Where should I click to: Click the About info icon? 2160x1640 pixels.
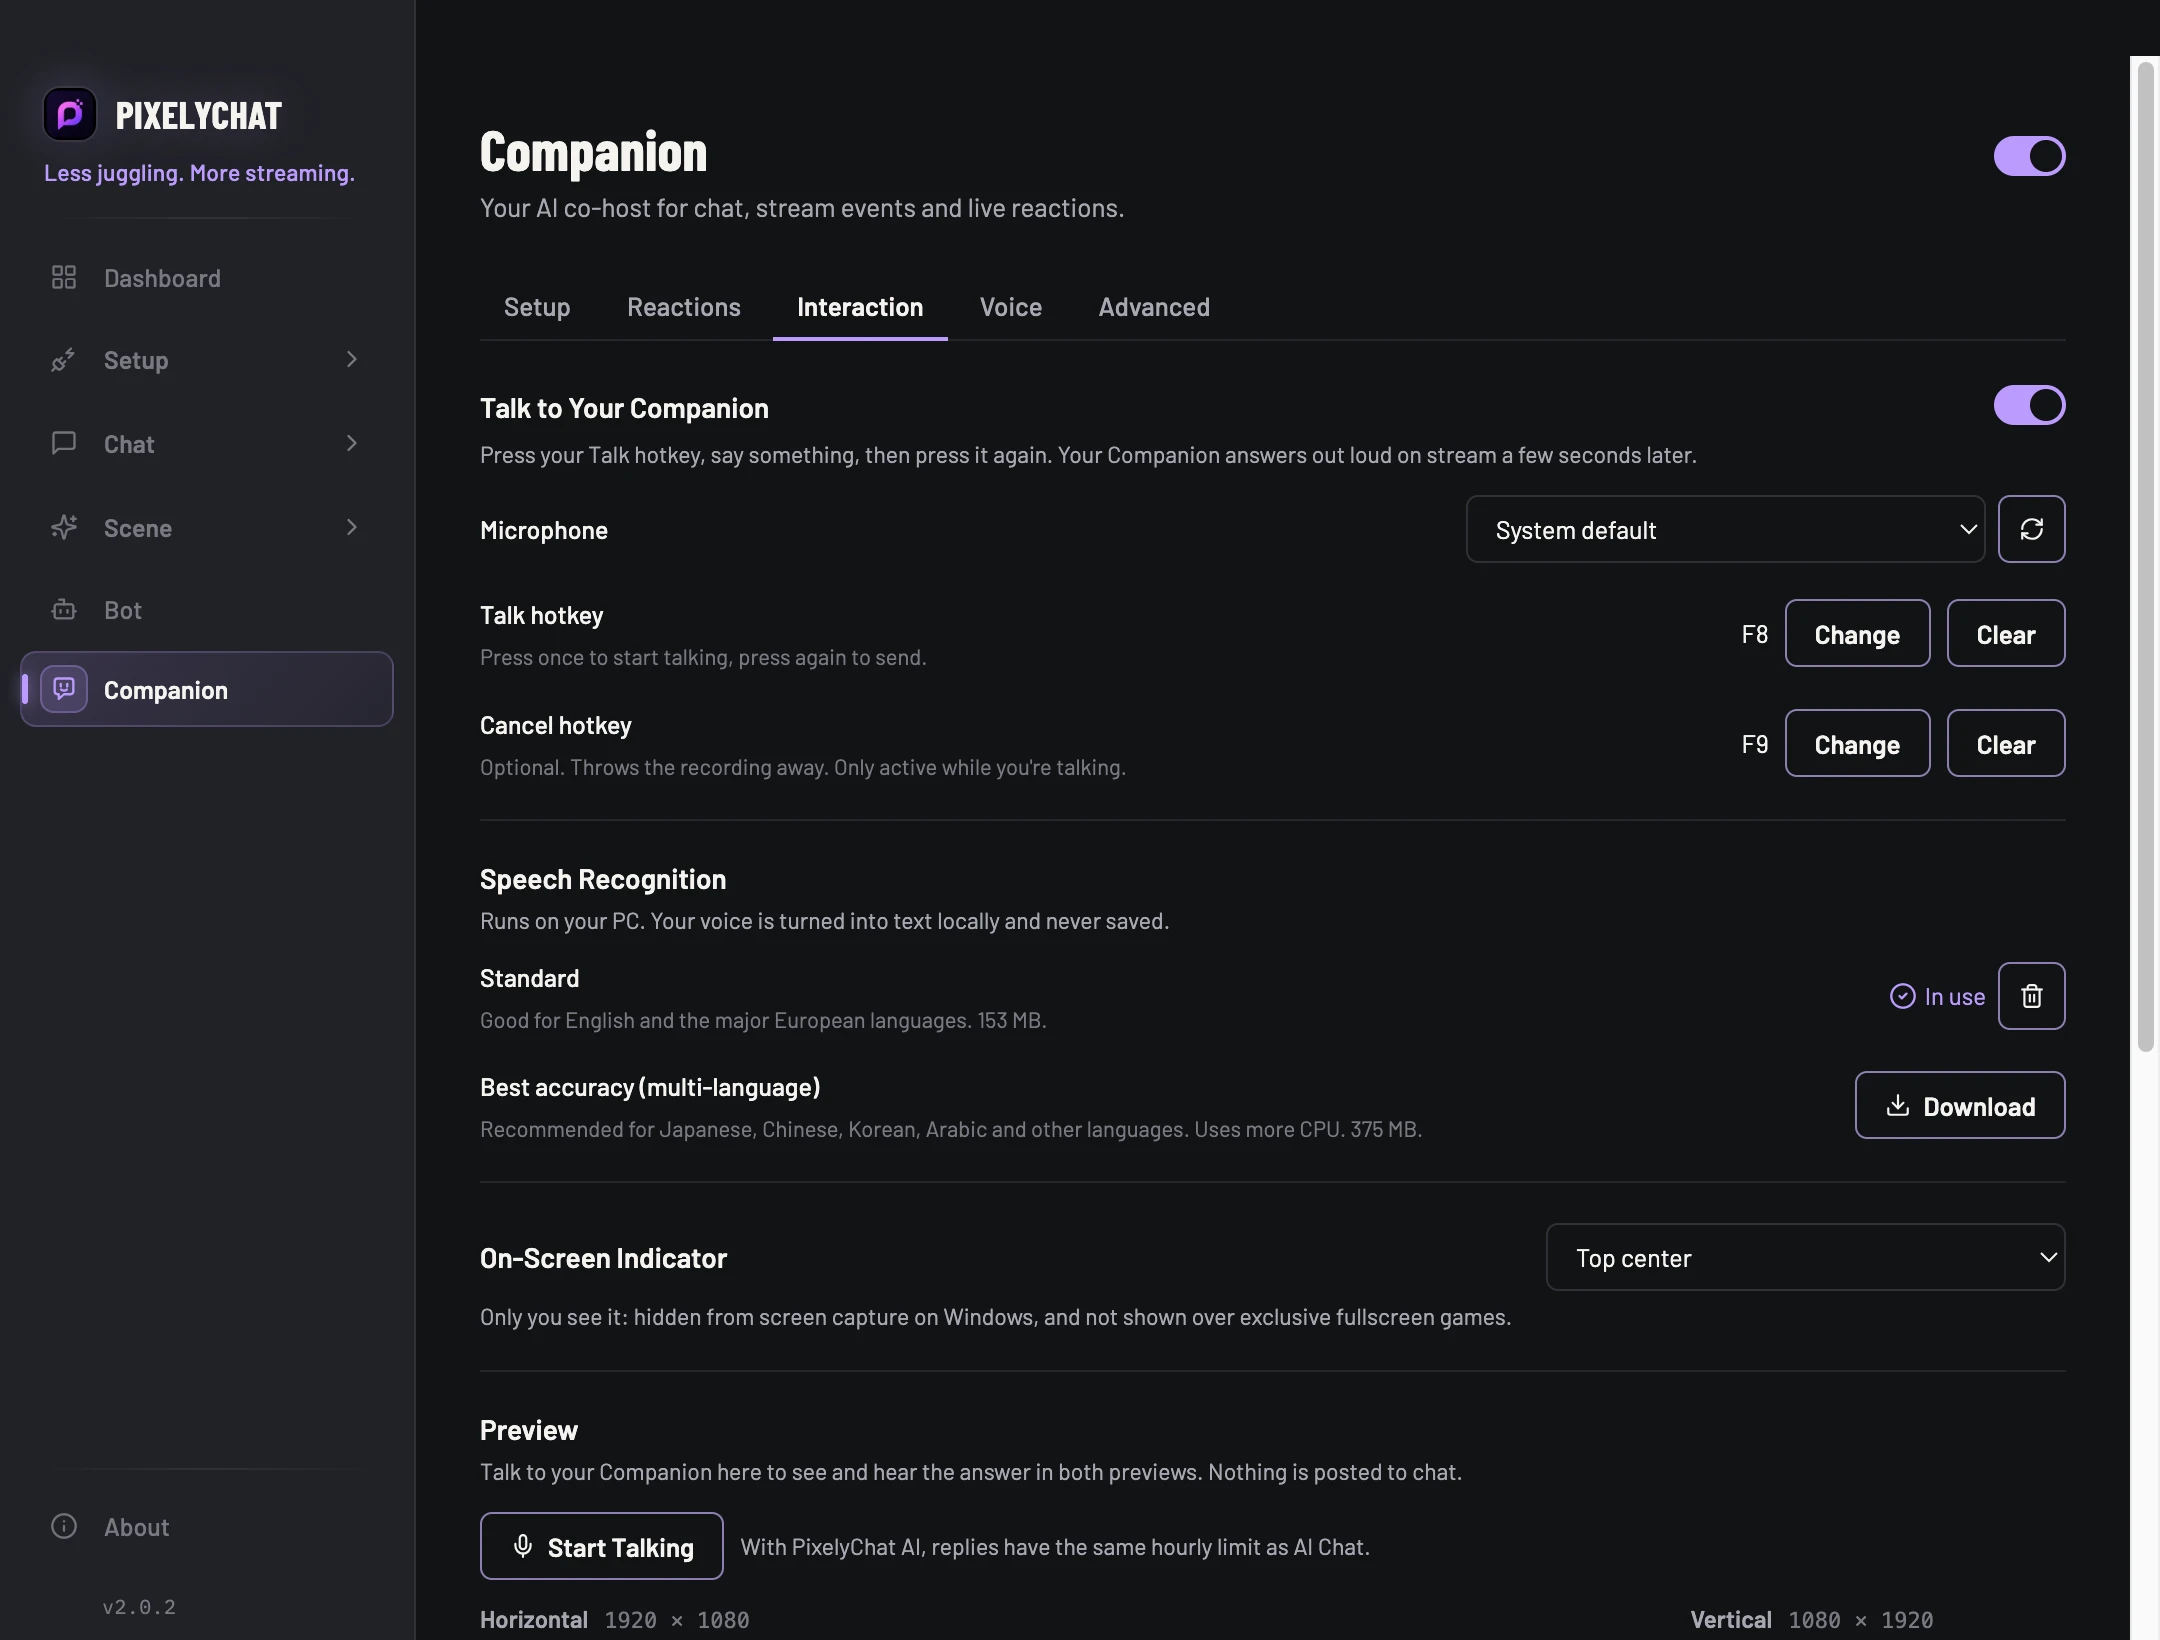pyautogui.click(x=64, y=1526)
